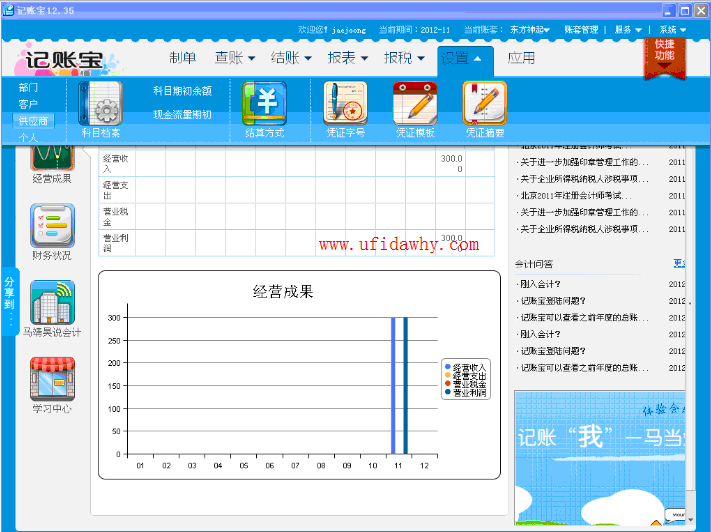Screen dimensions: 711x532
Task: Open 现金流量期初 cash flow opening
Action: (182, 115)
